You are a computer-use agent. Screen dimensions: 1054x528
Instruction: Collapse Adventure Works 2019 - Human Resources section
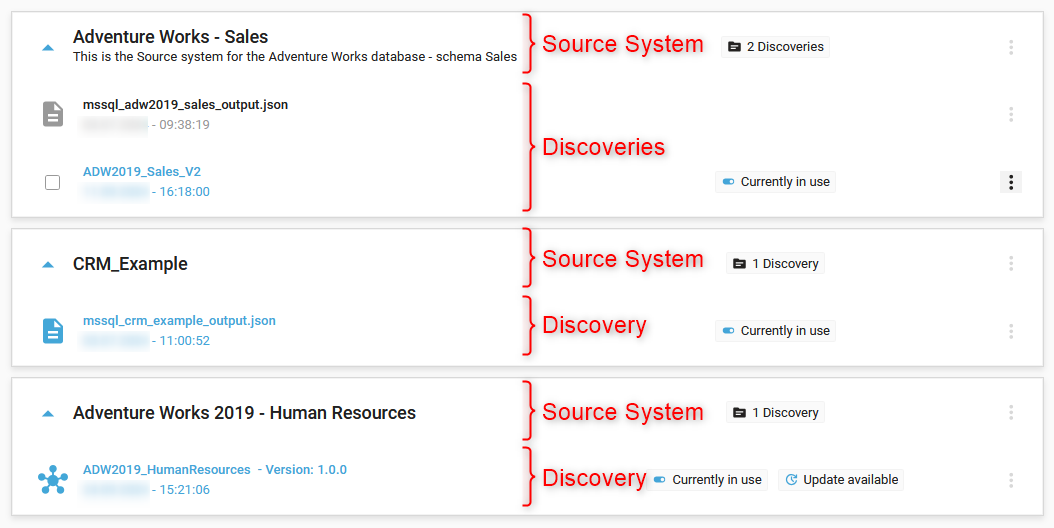[x=48, y=413]
